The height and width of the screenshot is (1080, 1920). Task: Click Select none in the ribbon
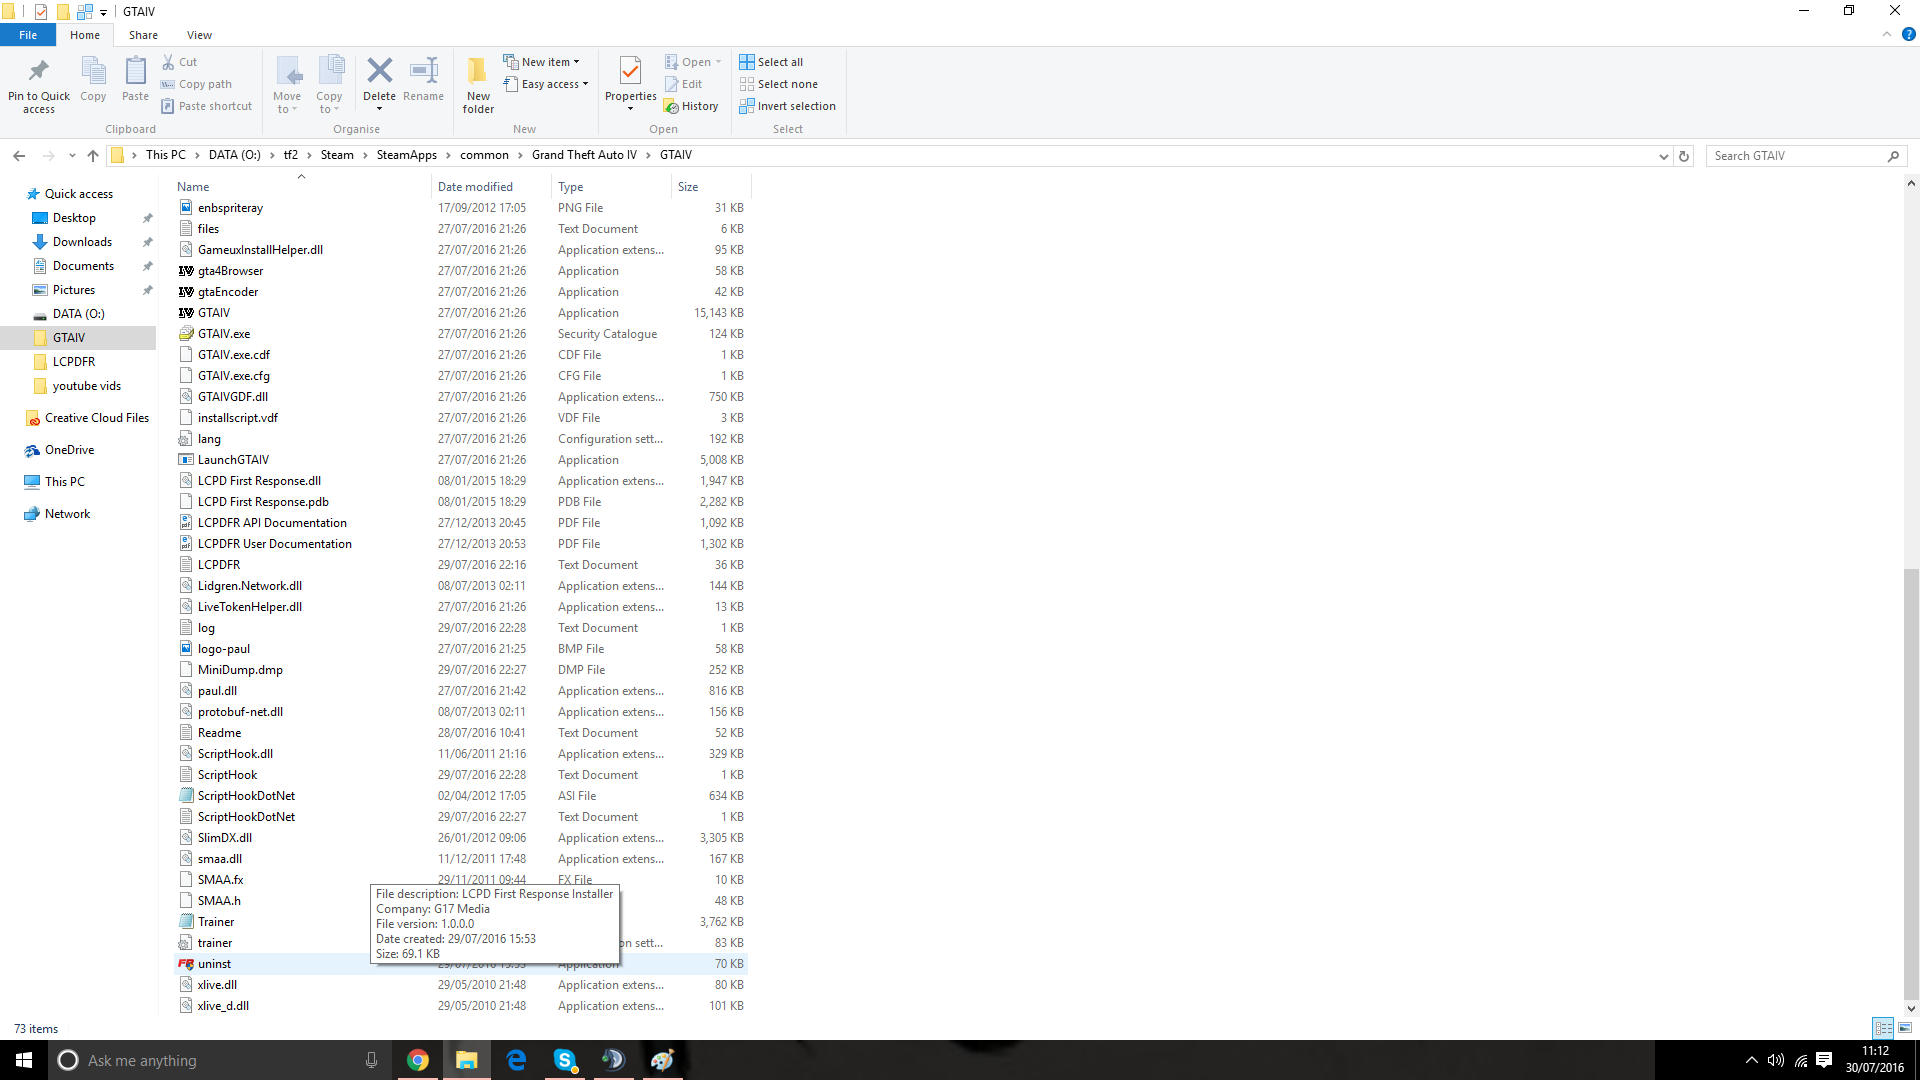787,84
